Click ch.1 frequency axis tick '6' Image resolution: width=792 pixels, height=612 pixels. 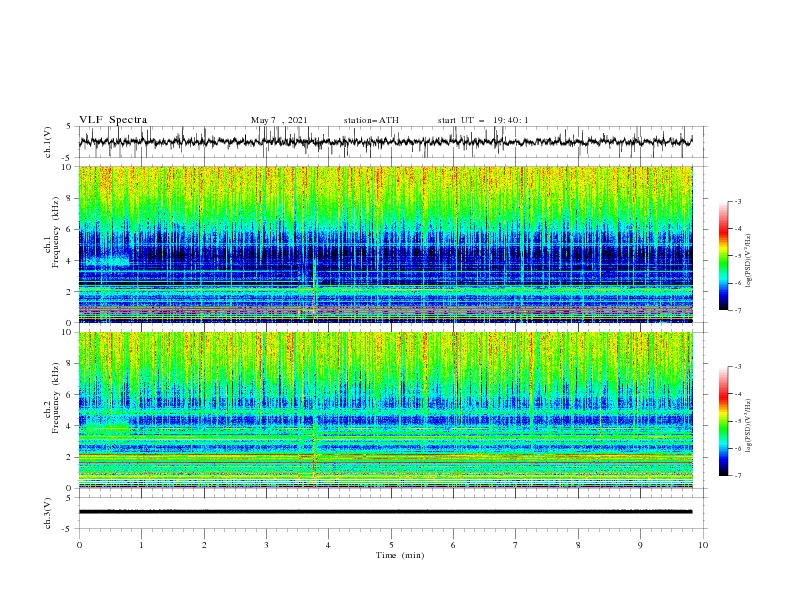click(70, 229)
